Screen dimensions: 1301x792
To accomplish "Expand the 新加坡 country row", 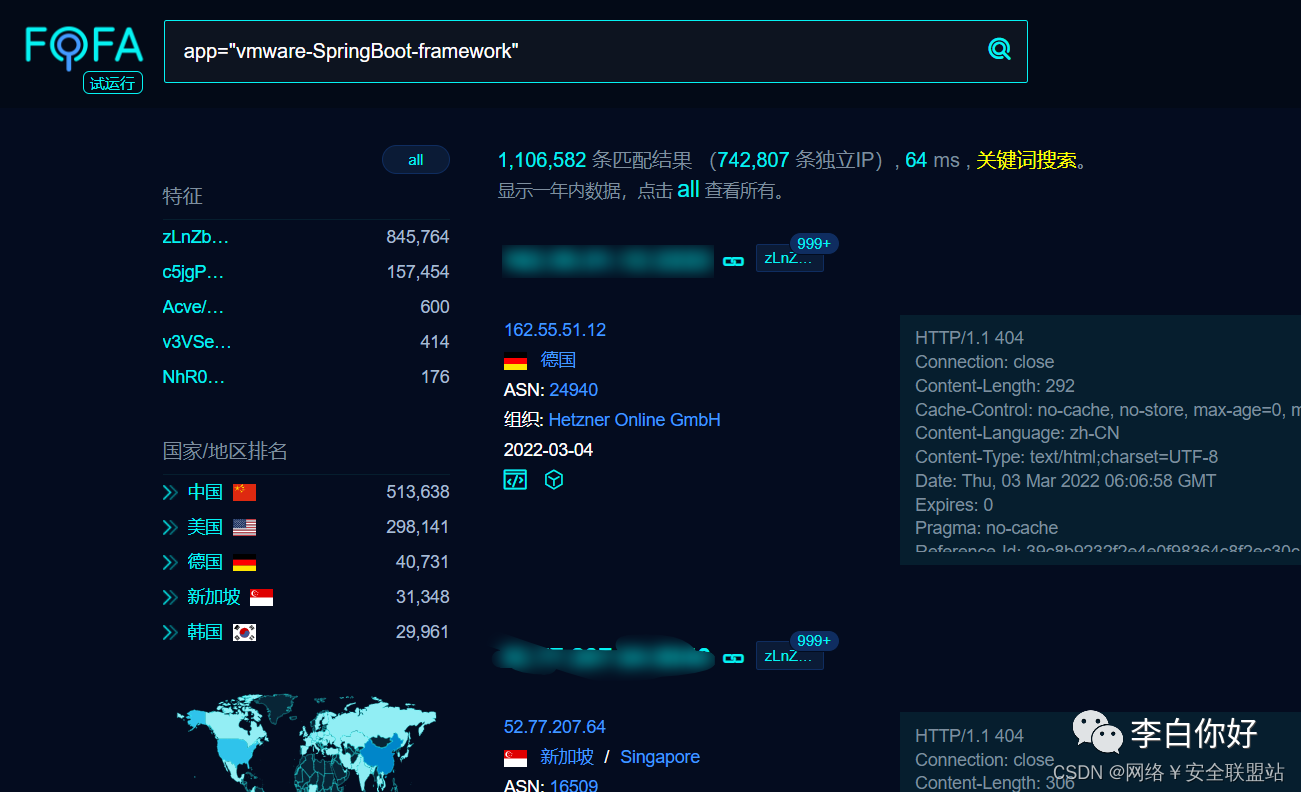I will (170, 597).
